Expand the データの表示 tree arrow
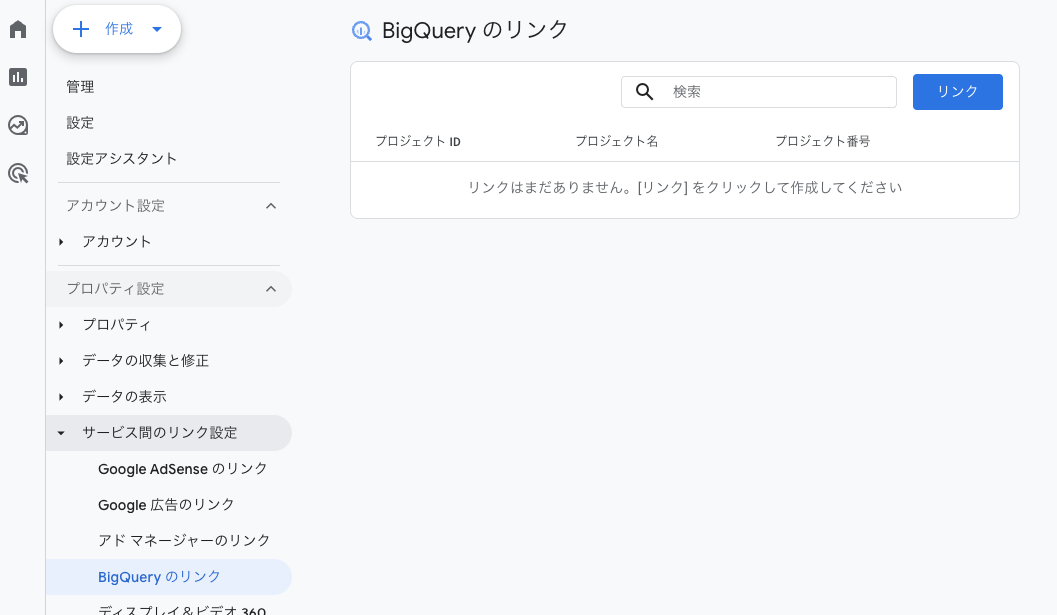The height and width of the screenshot is (615, 1057). [61, 397]
